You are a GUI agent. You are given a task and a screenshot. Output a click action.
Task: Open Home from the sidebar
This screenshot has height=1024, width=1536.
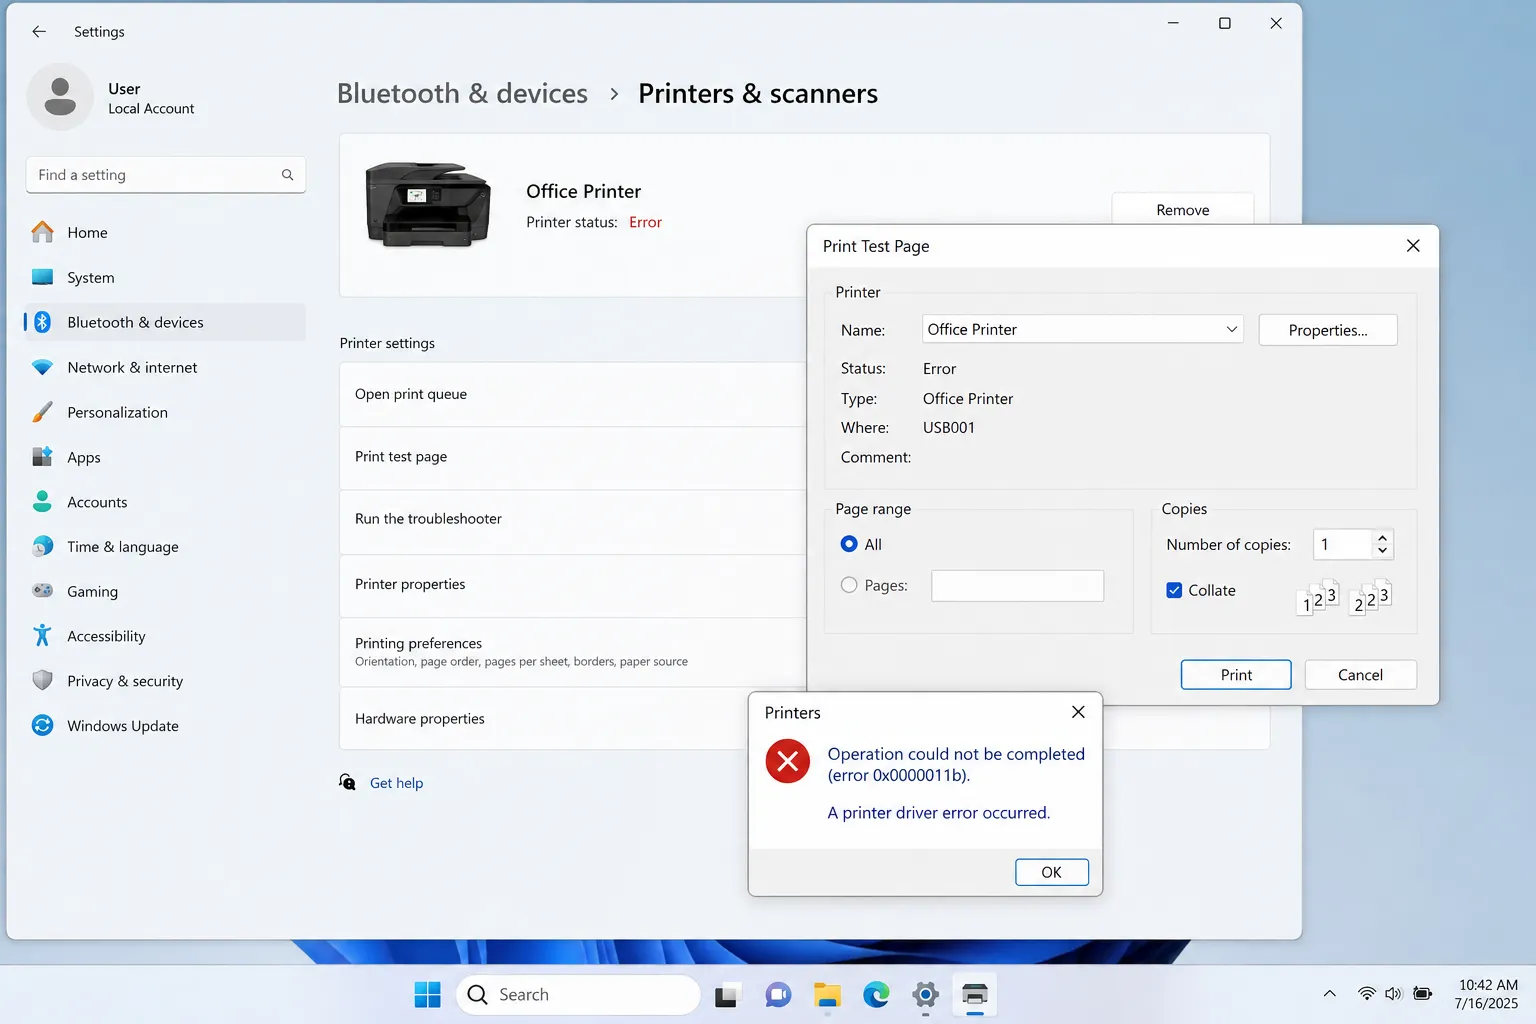pos(165,232)
